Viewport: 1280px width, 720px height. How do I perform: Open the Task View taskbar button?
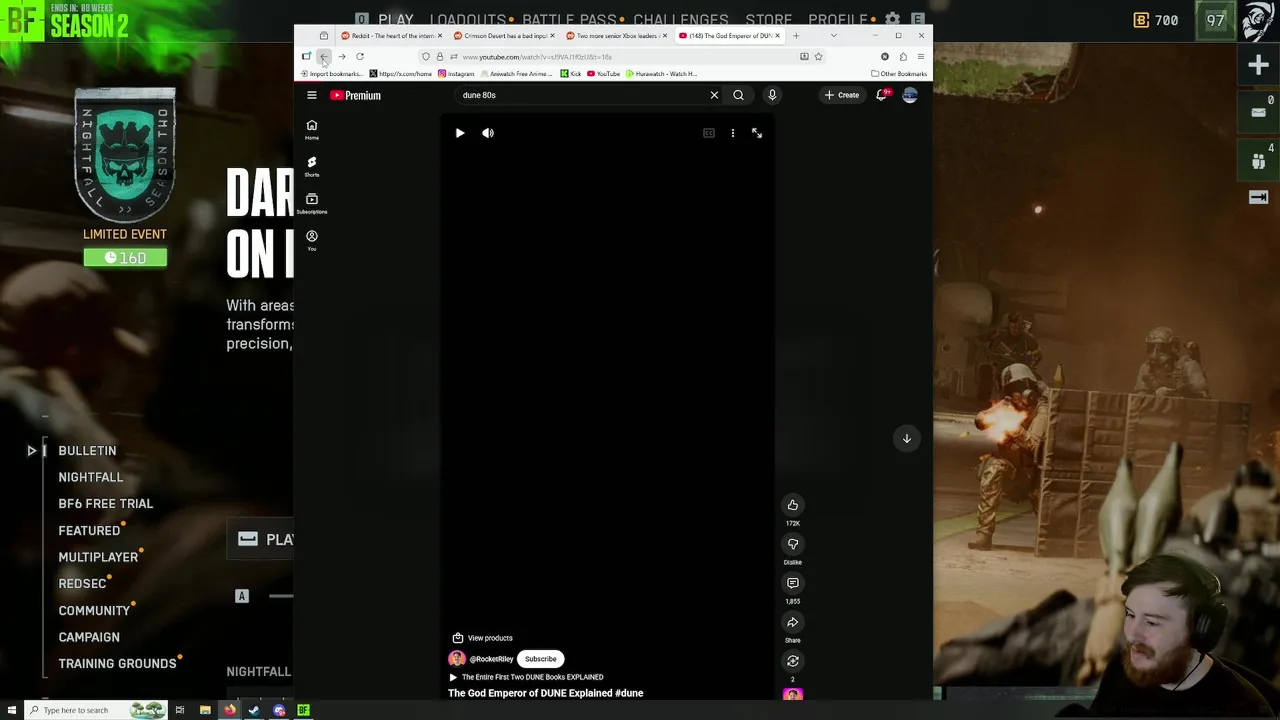[180, 710]
